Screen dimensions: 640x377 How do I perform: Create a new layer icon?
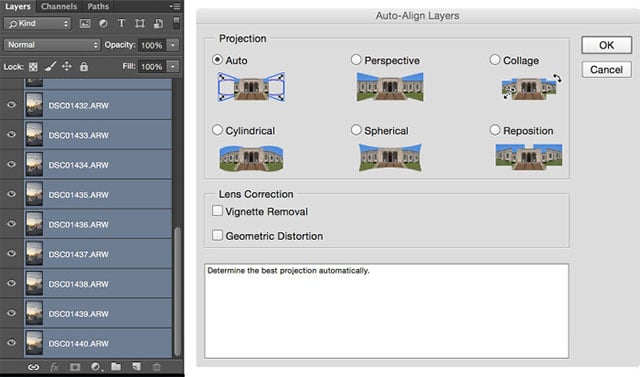[x=136, y=367]
